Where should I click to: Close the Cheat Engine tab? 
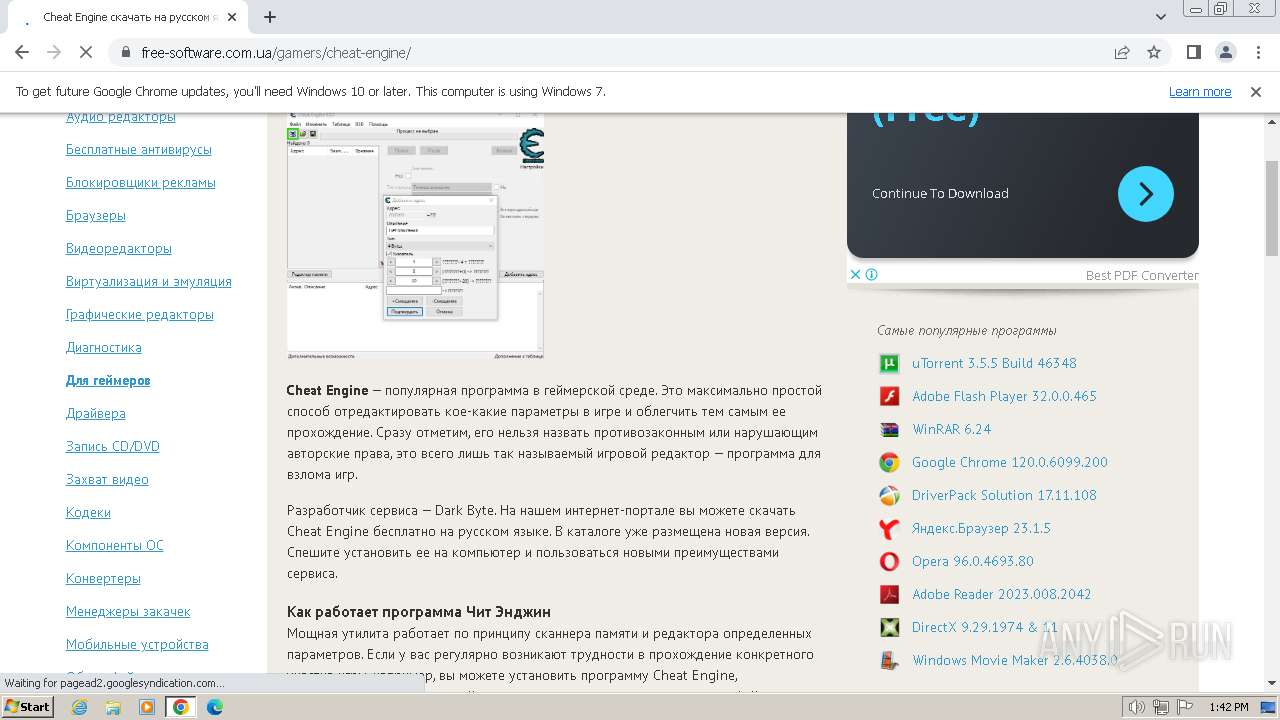[233, 17]
